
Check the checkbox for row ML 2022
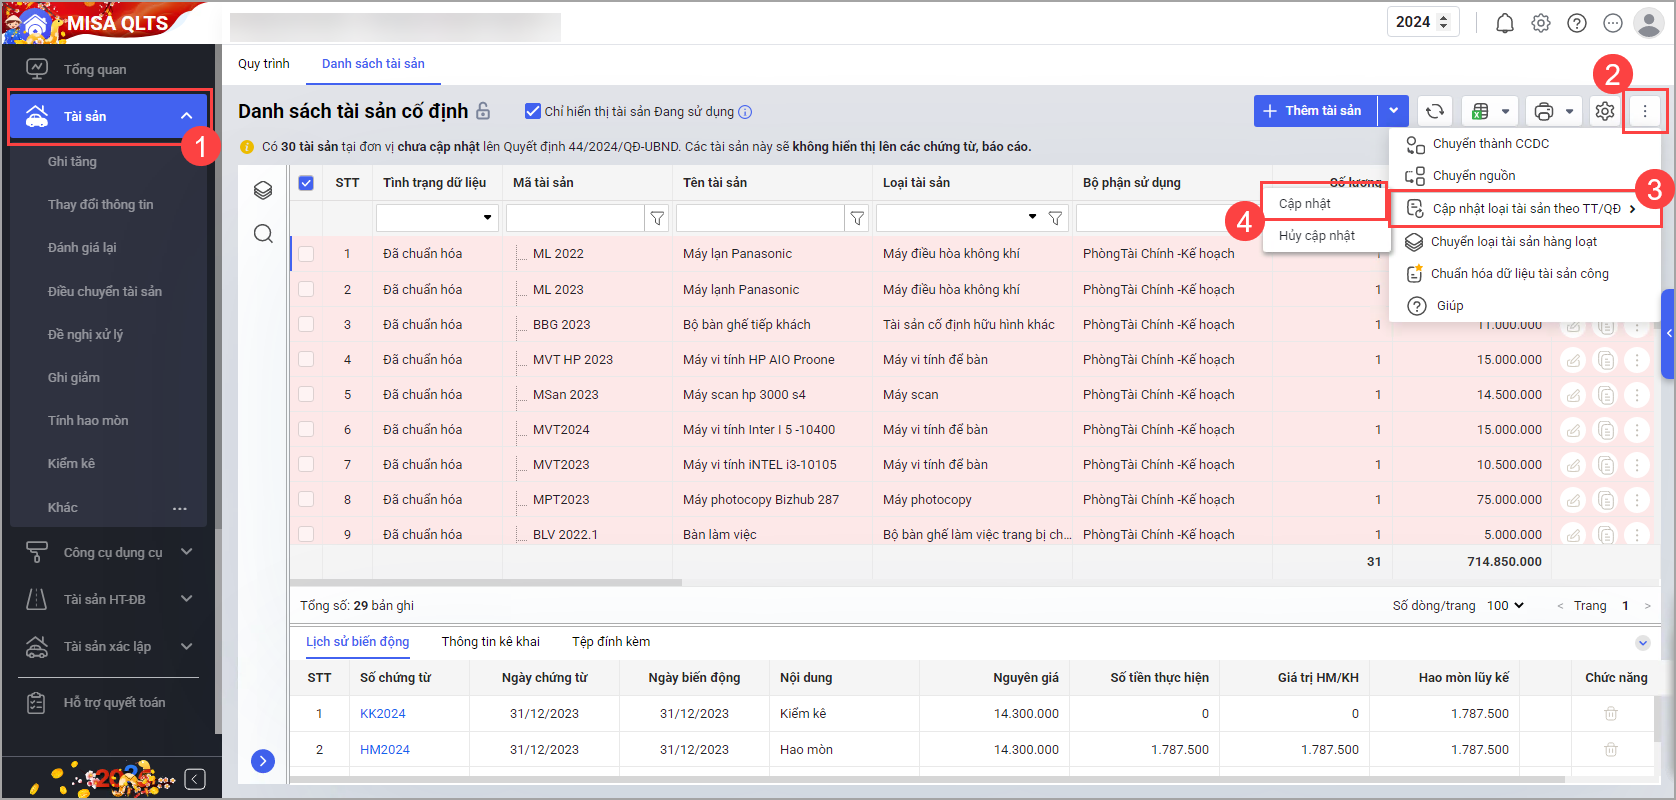306,254
